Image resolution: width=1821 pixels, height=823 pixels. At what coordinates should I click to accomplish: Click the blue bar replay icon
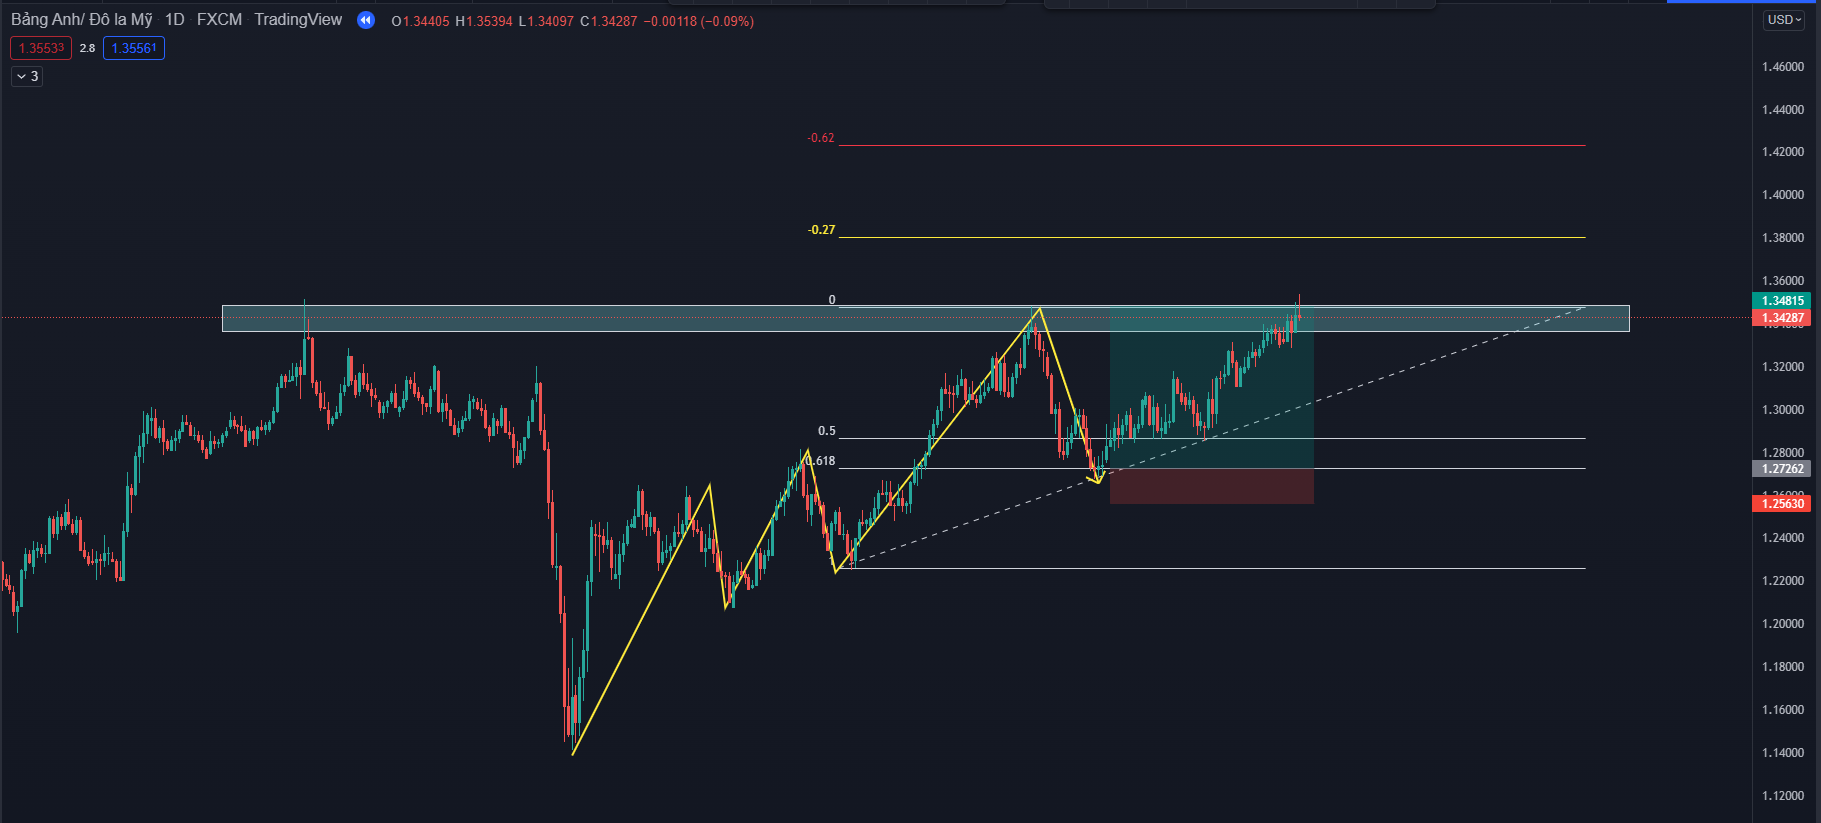366,20
